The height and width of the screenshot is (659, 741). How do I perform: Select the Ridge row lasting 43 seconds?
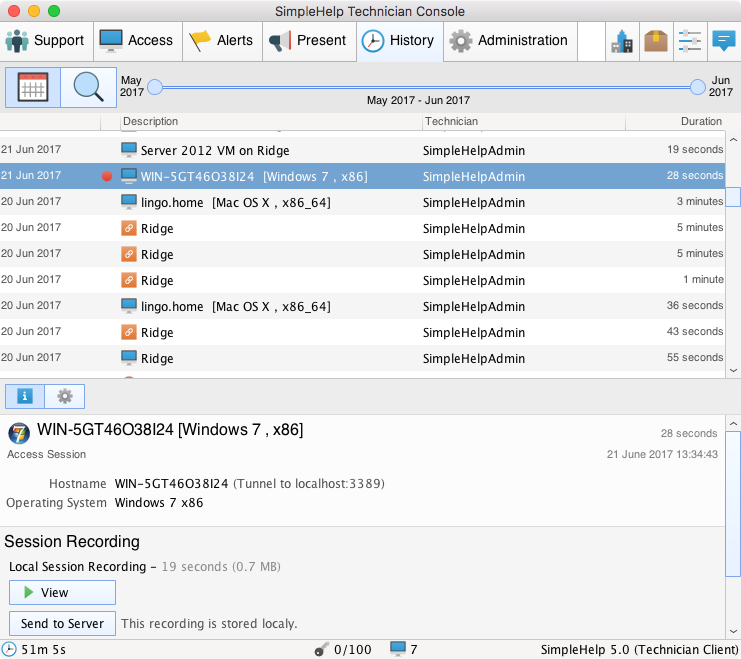tap(362, 332)
